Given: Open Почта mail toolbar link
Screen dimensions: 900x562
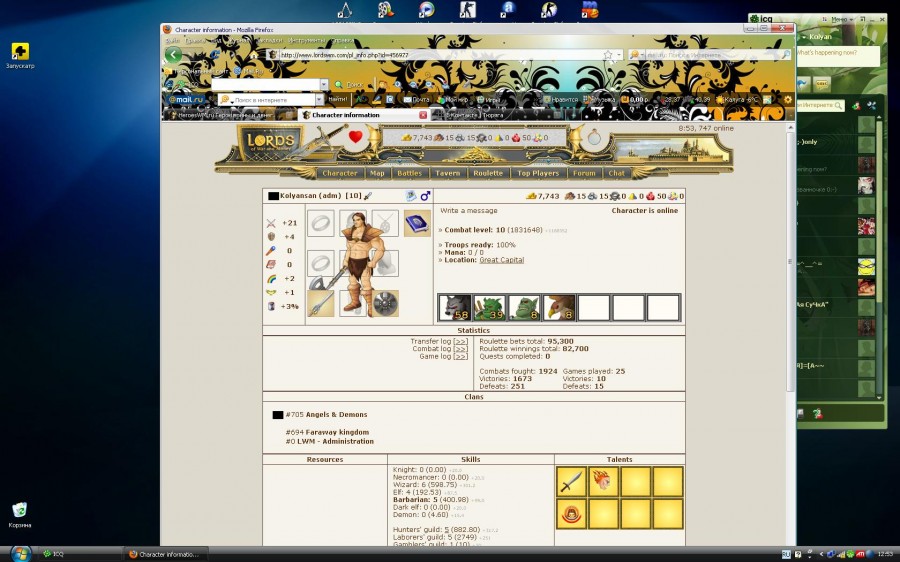Looking at the screenshot, I should pos(416,99).
